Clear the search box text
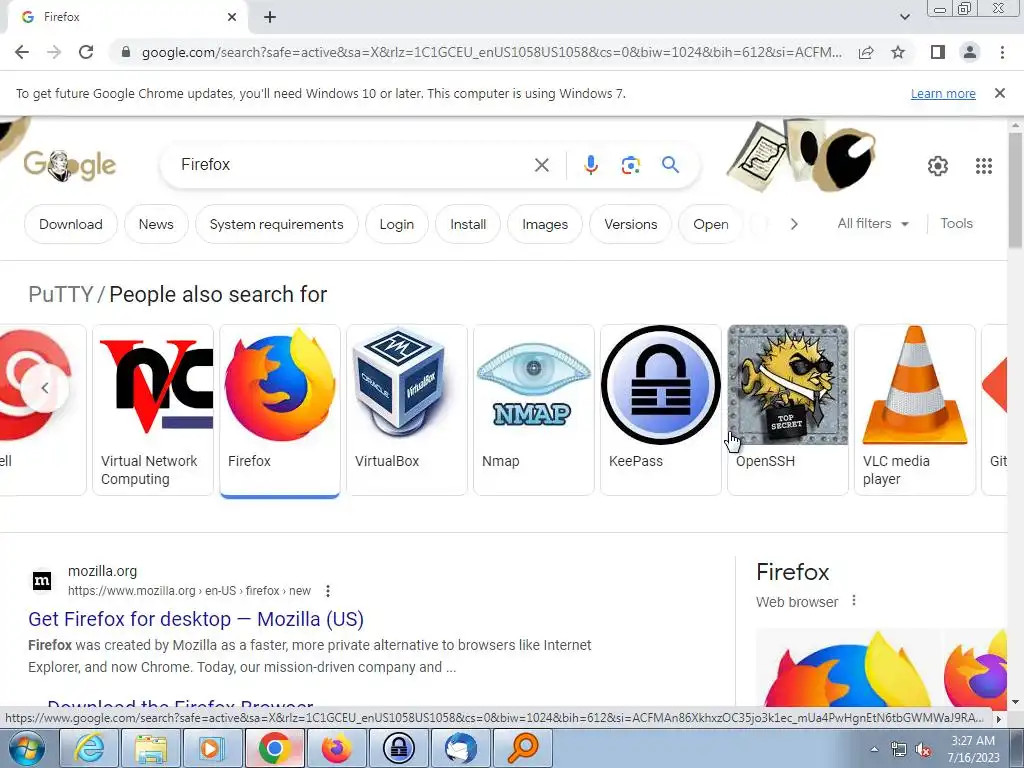Viewport: 1024px width, 768px height. [541, 165]
